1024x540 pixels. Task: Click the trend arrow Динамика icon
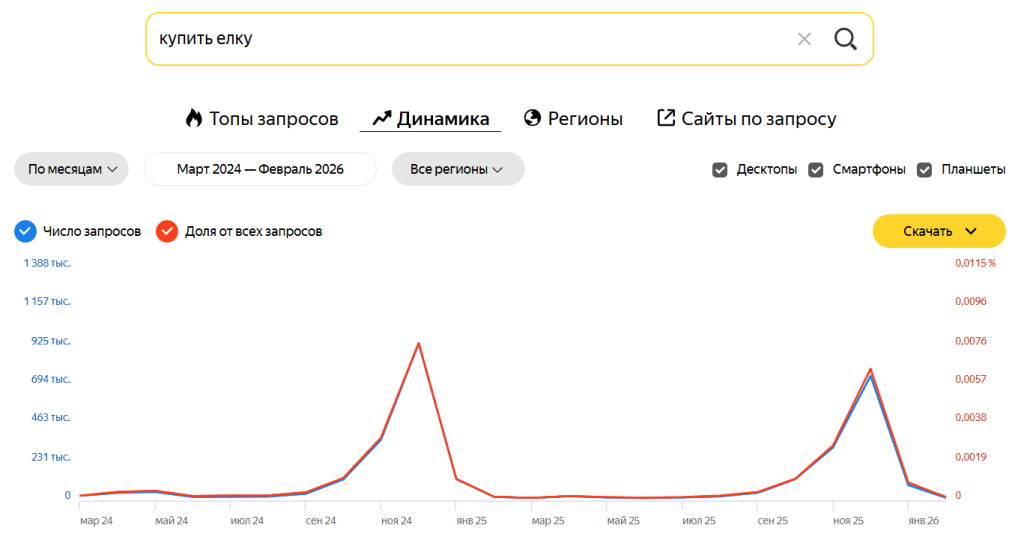click(381, 118)
